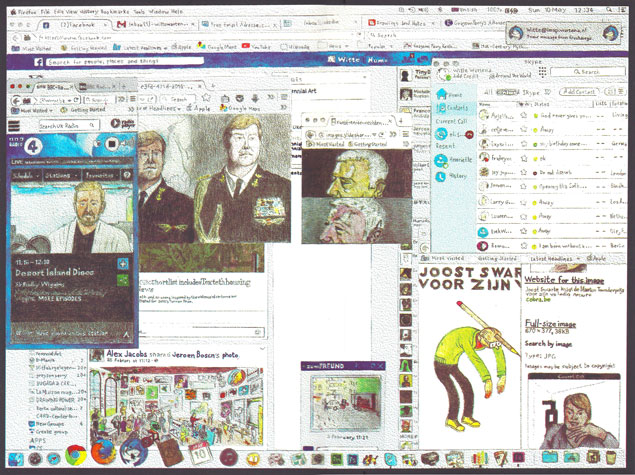Click Home in the Facebook top bar
The width and height of the screenshot is (635, 475).
[x=377, y=60]
